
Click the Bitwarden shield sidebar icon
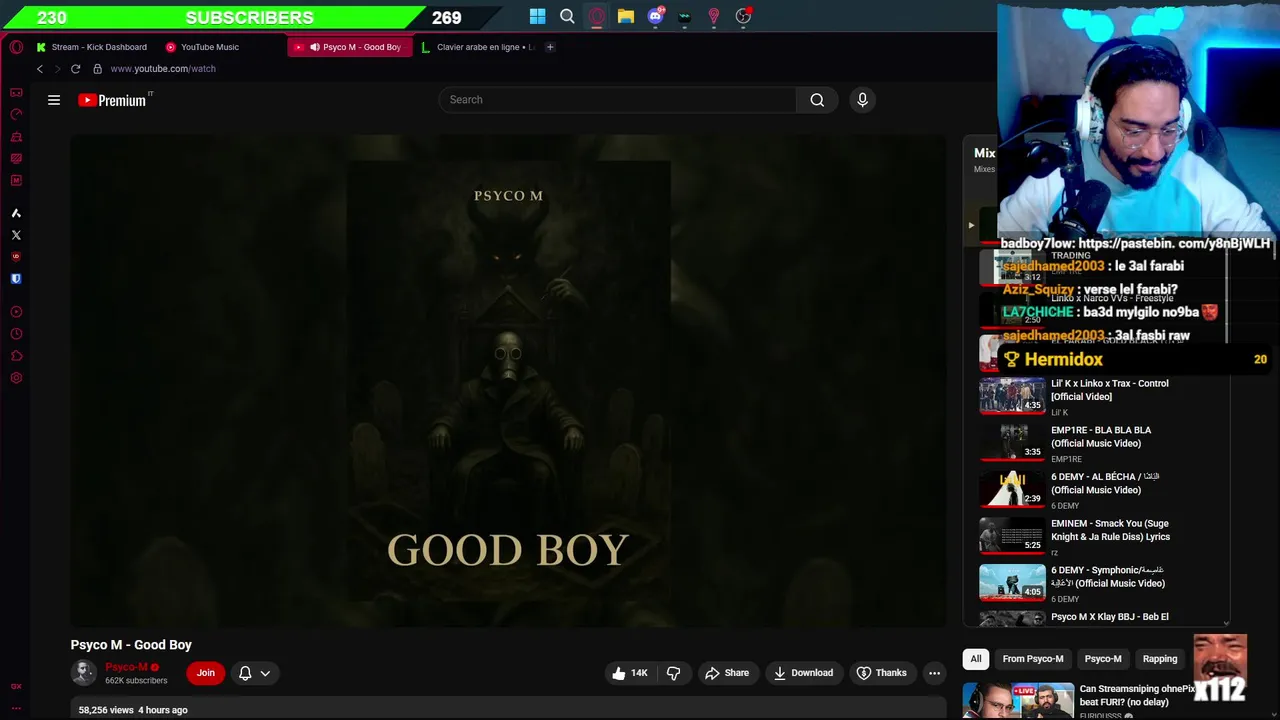[16, 279]
